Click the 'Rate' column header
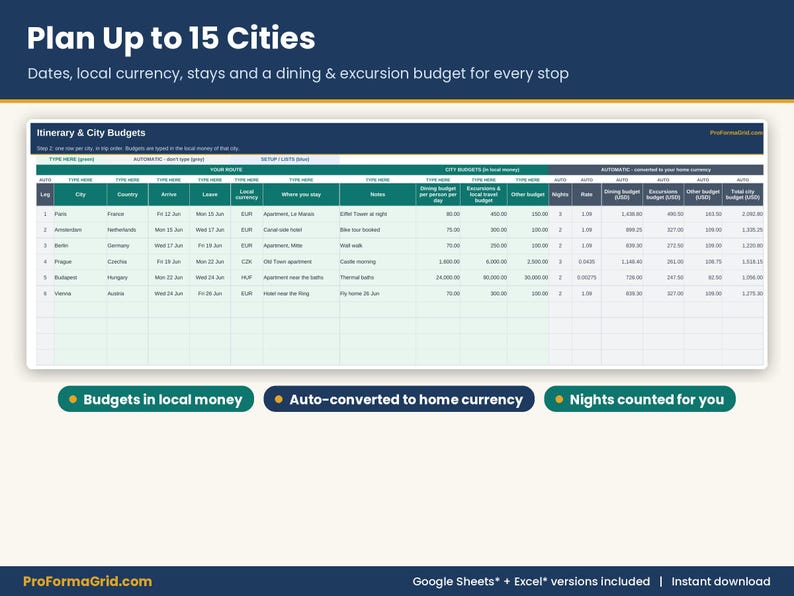This screenshot has height=596, width=794. pyautogui.click(x=586, y=194)
